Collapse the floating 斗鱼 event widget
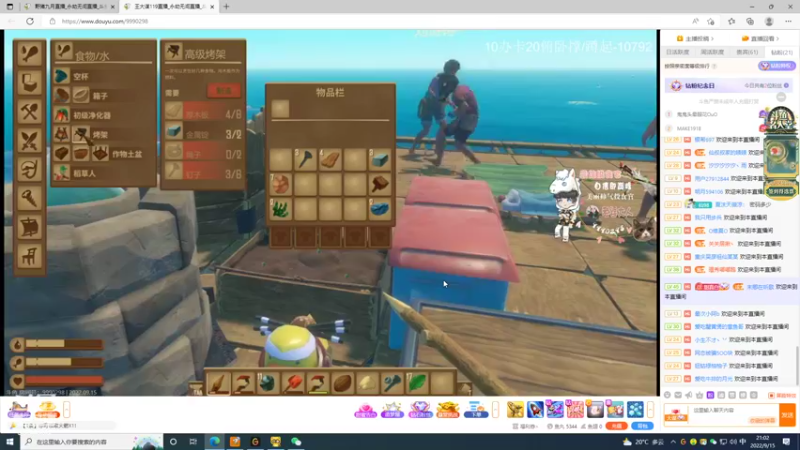The height and width of the screenshot is (450, 800). (x=781, y=97)
